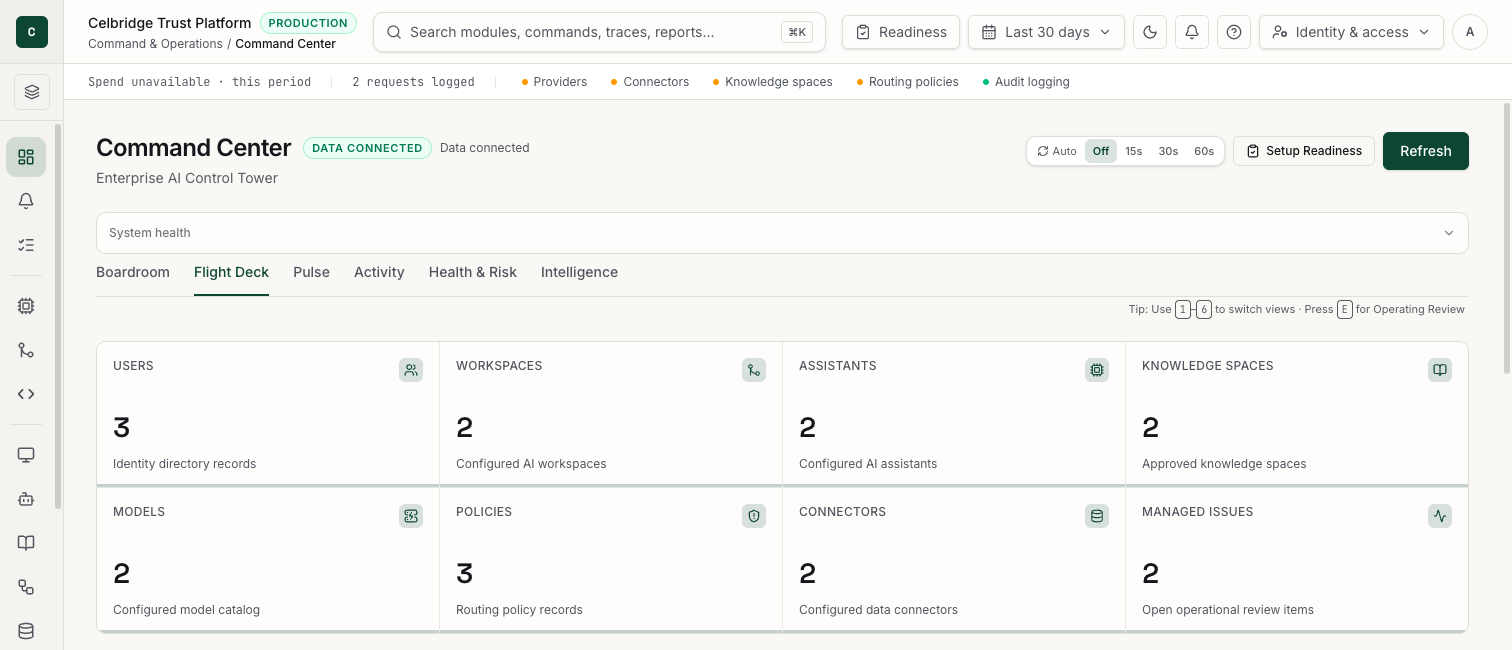Set refresh interval to 15s
Screen dimensions: 1512x650
(x=1134, y=151)
